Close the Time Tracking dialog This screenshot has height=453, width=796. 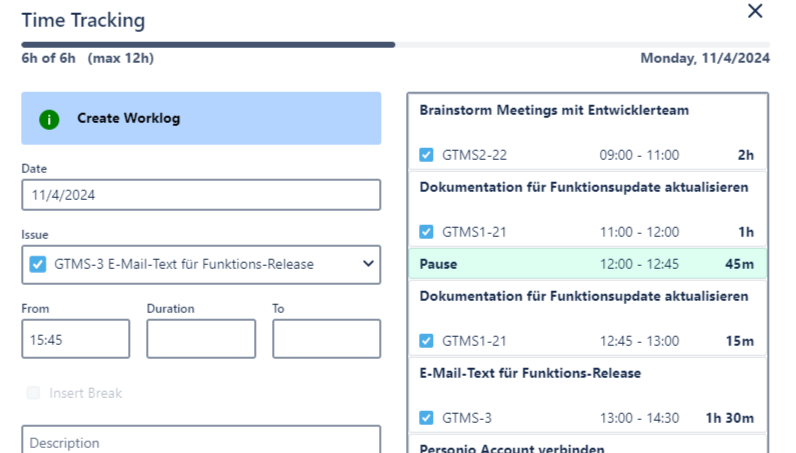[755, 11]
